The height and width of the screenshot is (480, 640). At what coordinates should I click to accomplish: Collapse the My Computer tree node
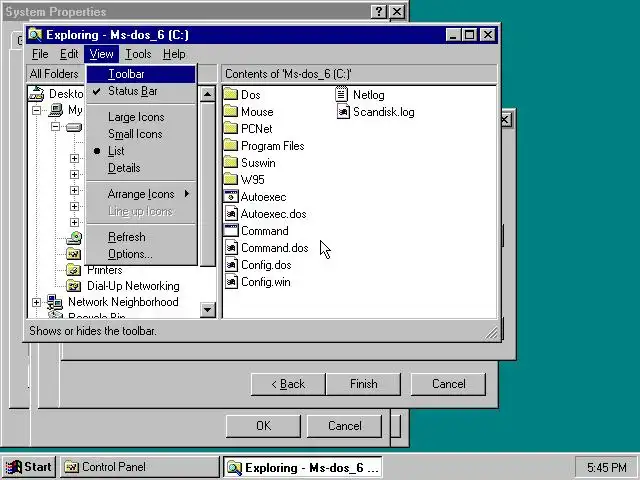[x=36, y=110]
